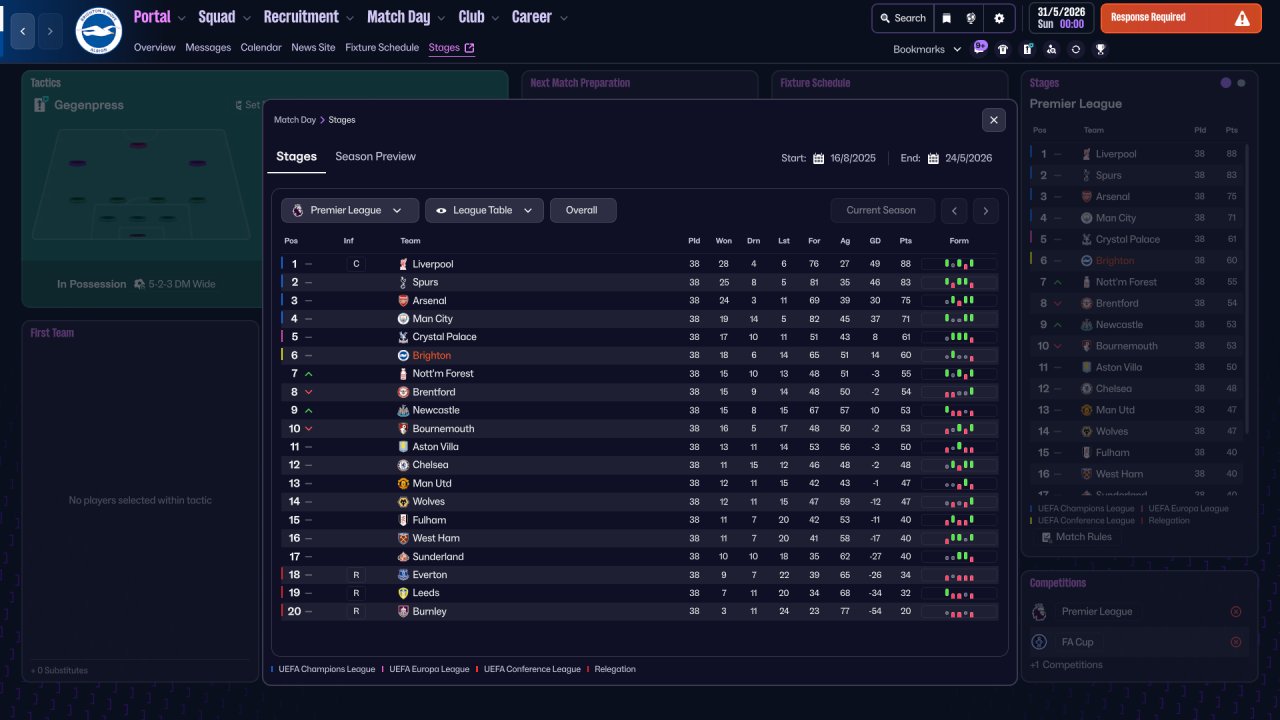
Task: Open the Brighton club badge in header
Action: pos(98,31)
